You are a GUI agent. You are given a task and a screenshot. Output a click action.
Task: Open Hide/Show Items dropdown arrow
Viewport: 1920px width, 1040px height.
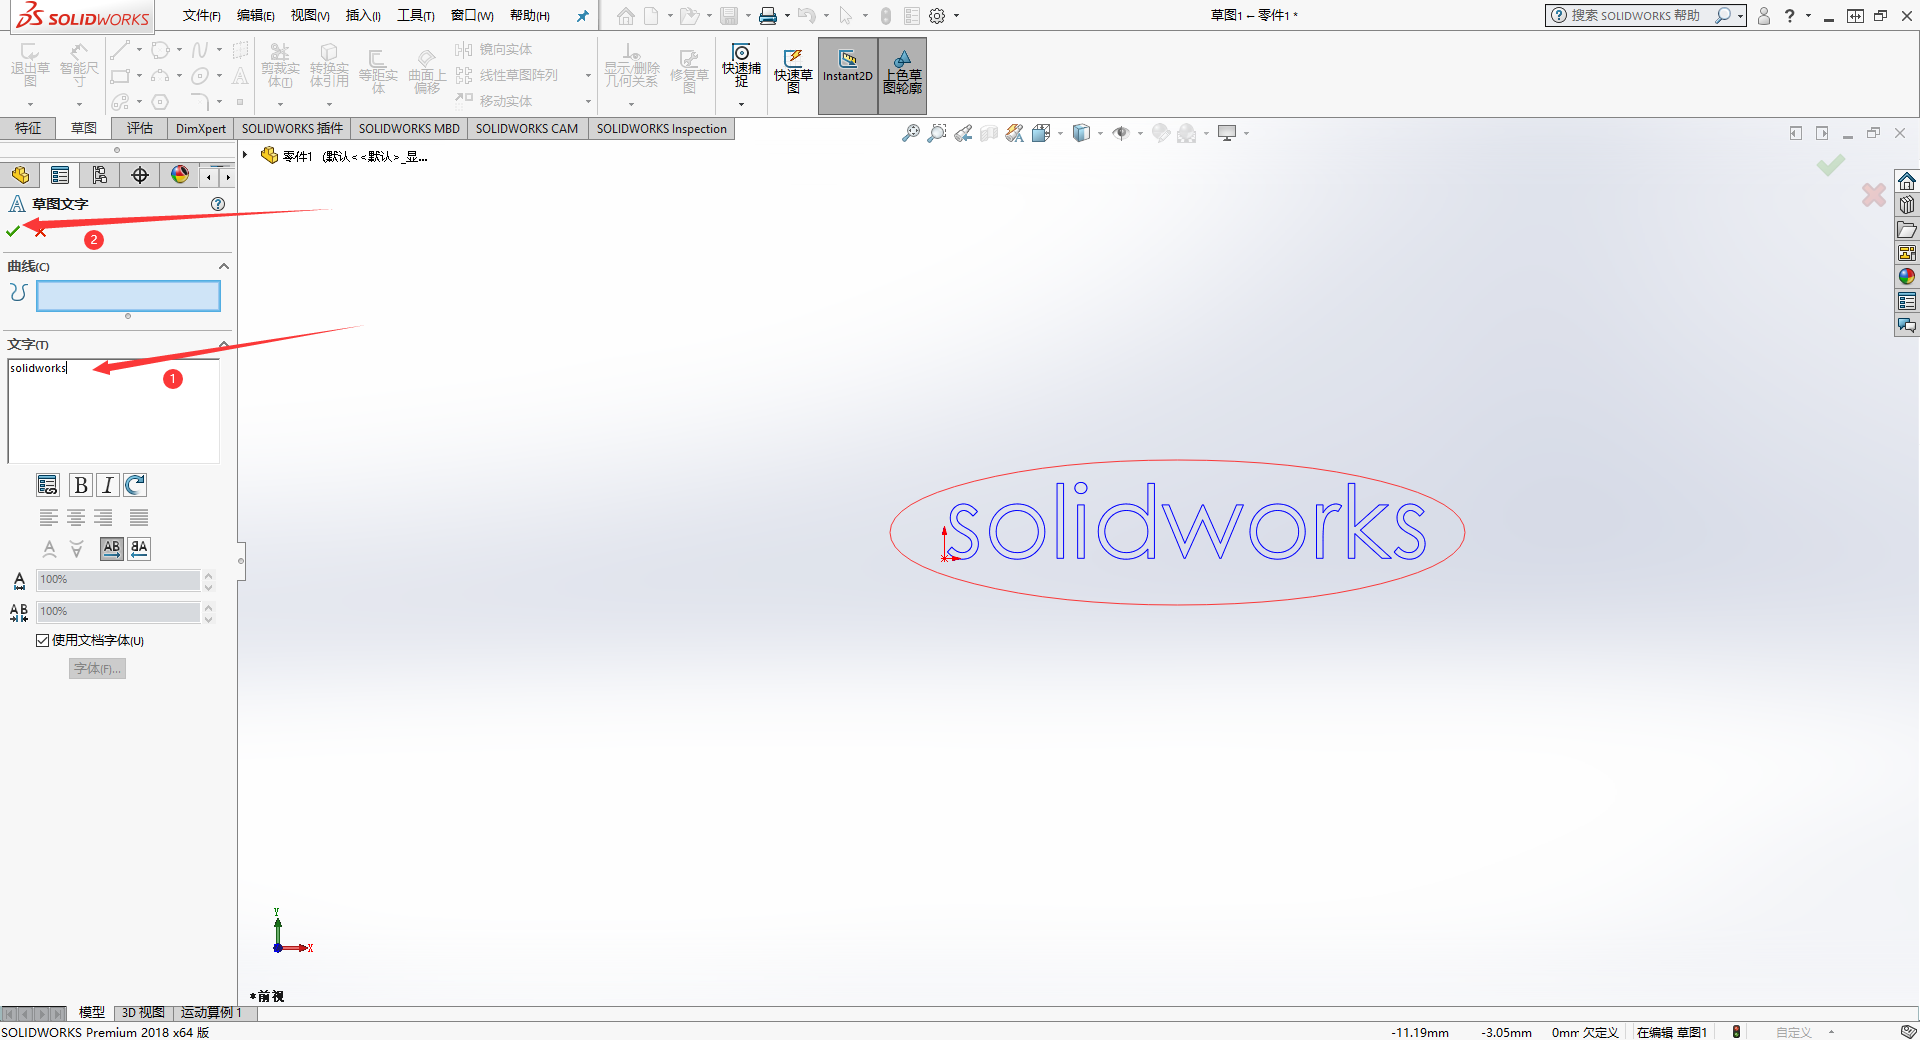(x=1141, y=133)
